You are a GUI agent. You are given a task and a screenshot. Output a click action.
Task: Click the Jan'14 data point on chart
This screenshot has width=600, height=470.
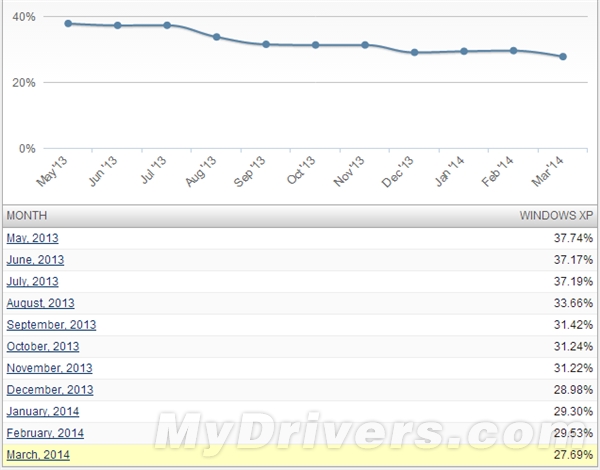(464, 51)
